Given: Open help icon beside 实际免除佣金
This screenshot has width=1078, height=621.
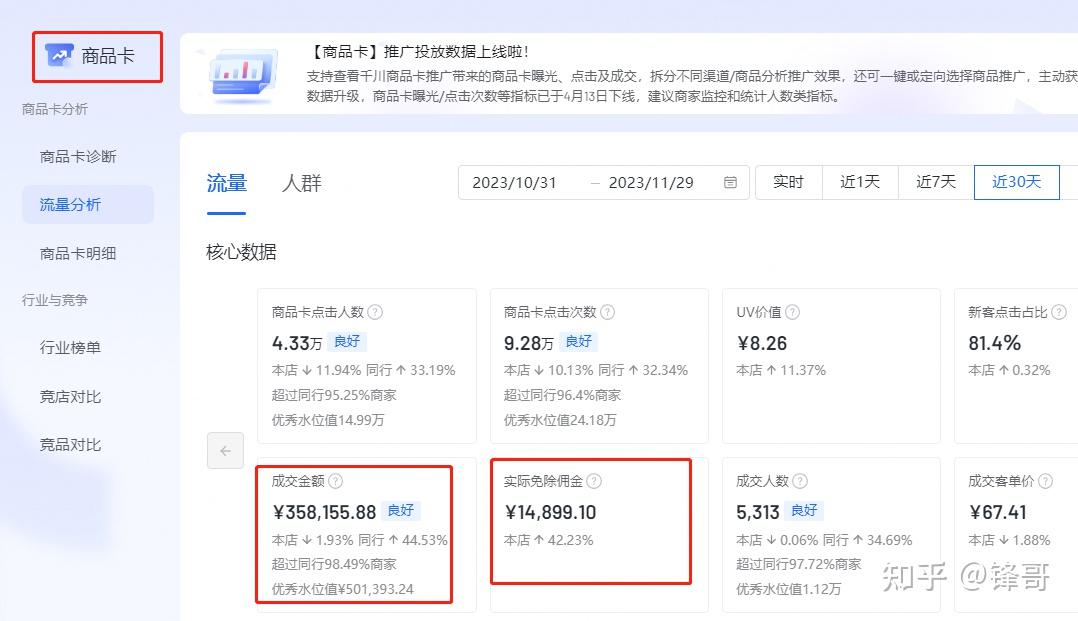Looking at the screenshot, I should click(594, 481).
